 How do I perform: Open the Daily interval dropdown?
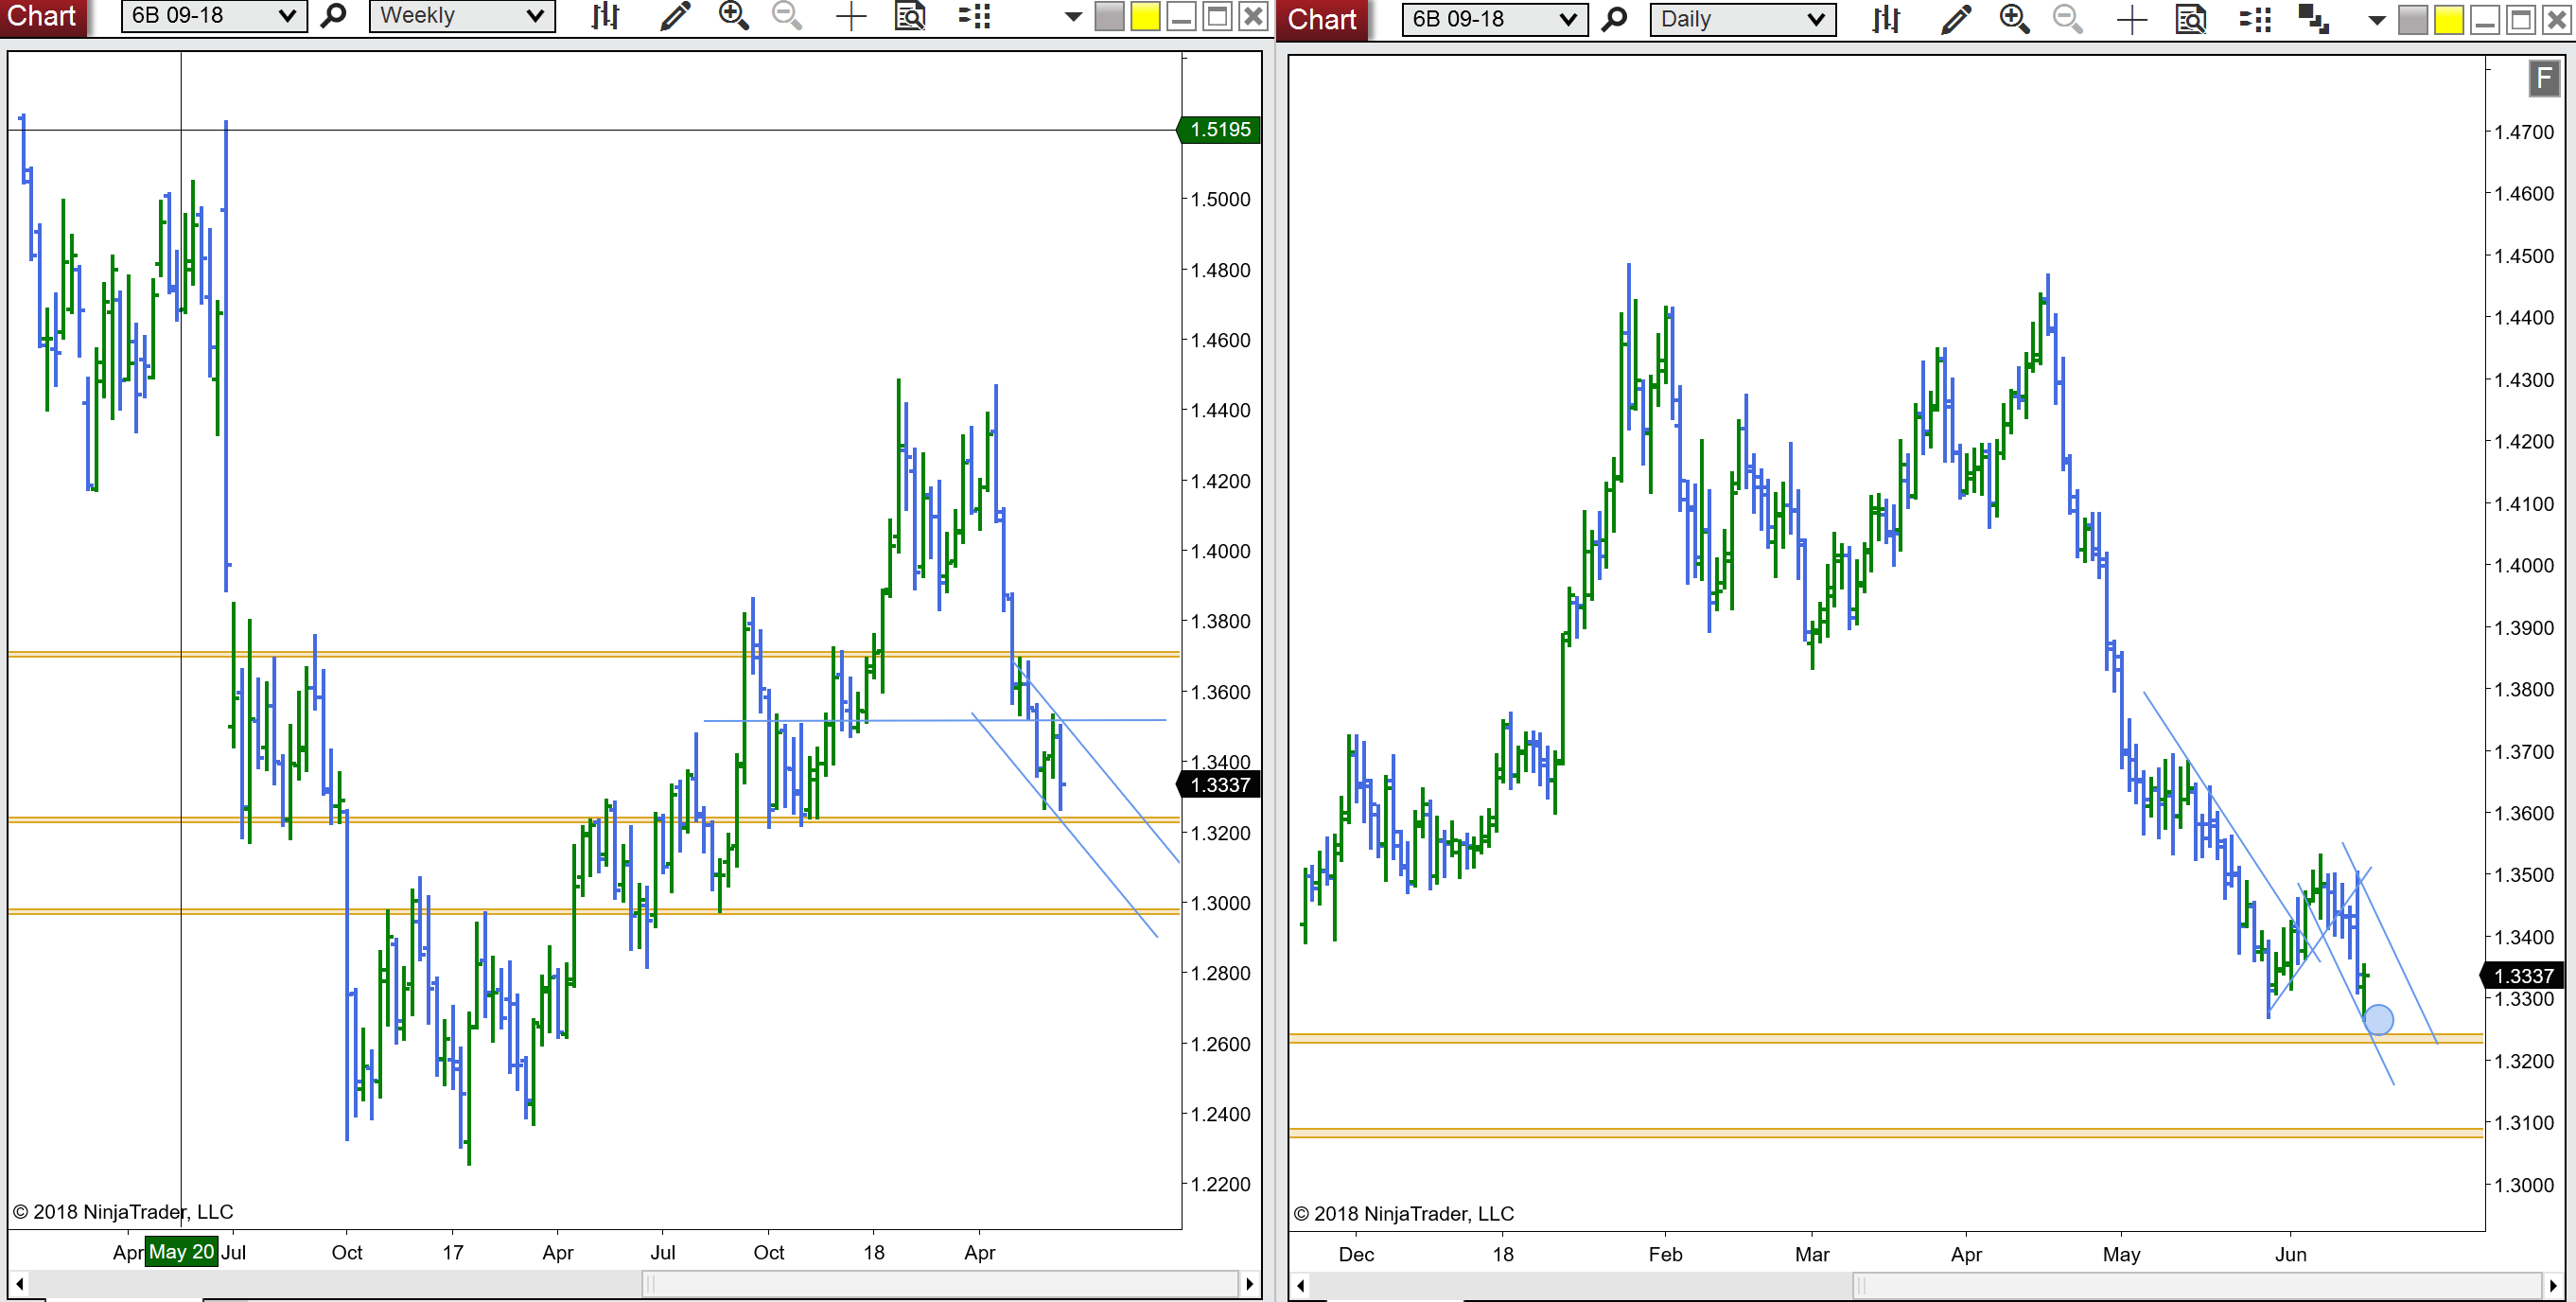(x=1743, y=19)
